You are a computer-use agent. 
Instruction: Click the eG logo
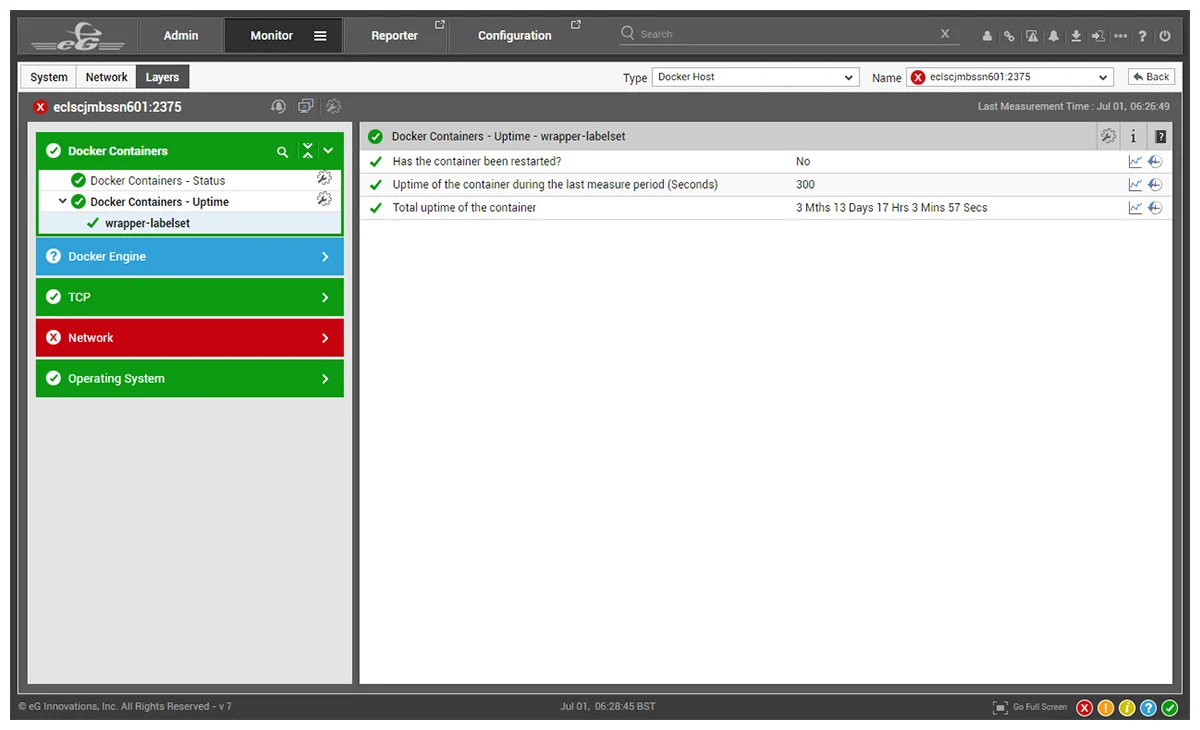point(78,36)
